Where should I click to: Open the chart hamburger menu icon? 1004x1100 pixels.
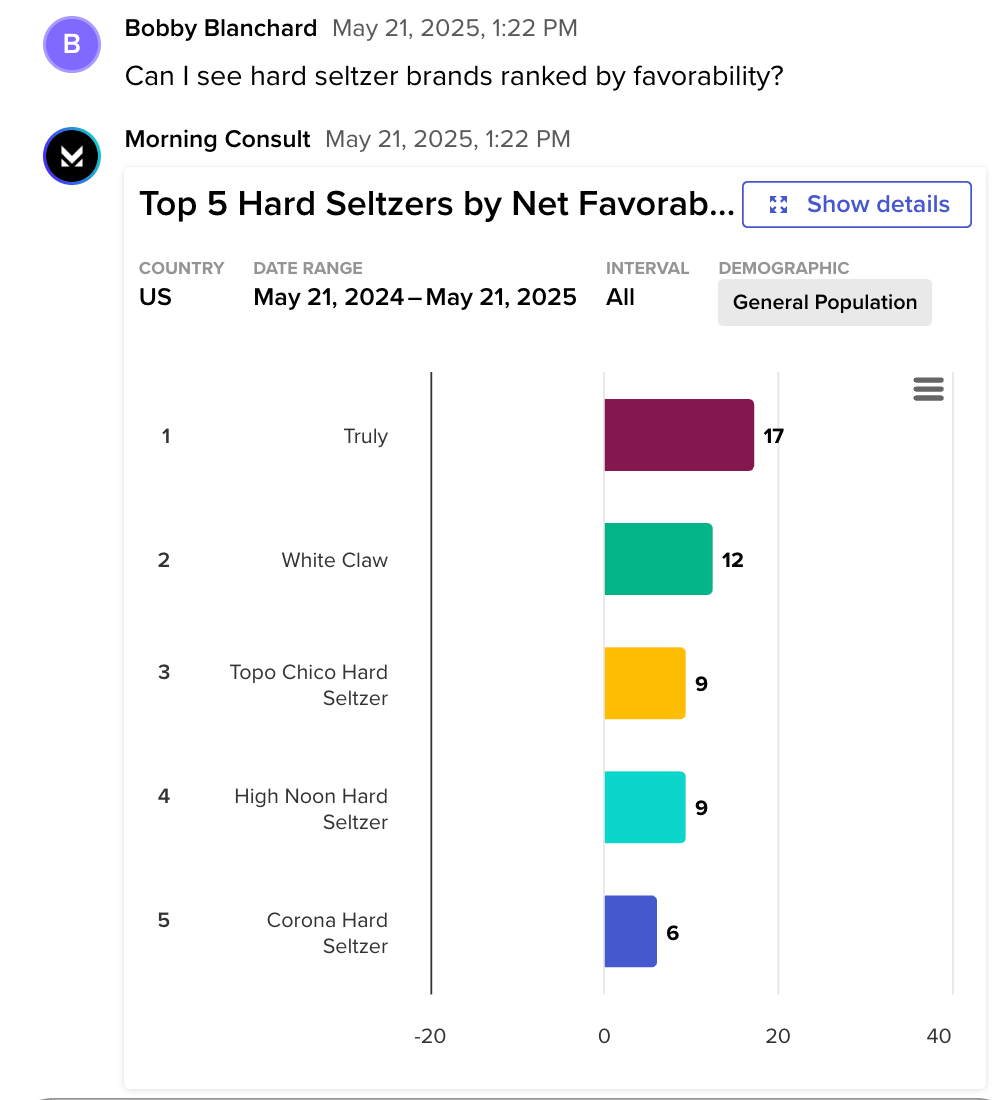[x=928, y=389]
